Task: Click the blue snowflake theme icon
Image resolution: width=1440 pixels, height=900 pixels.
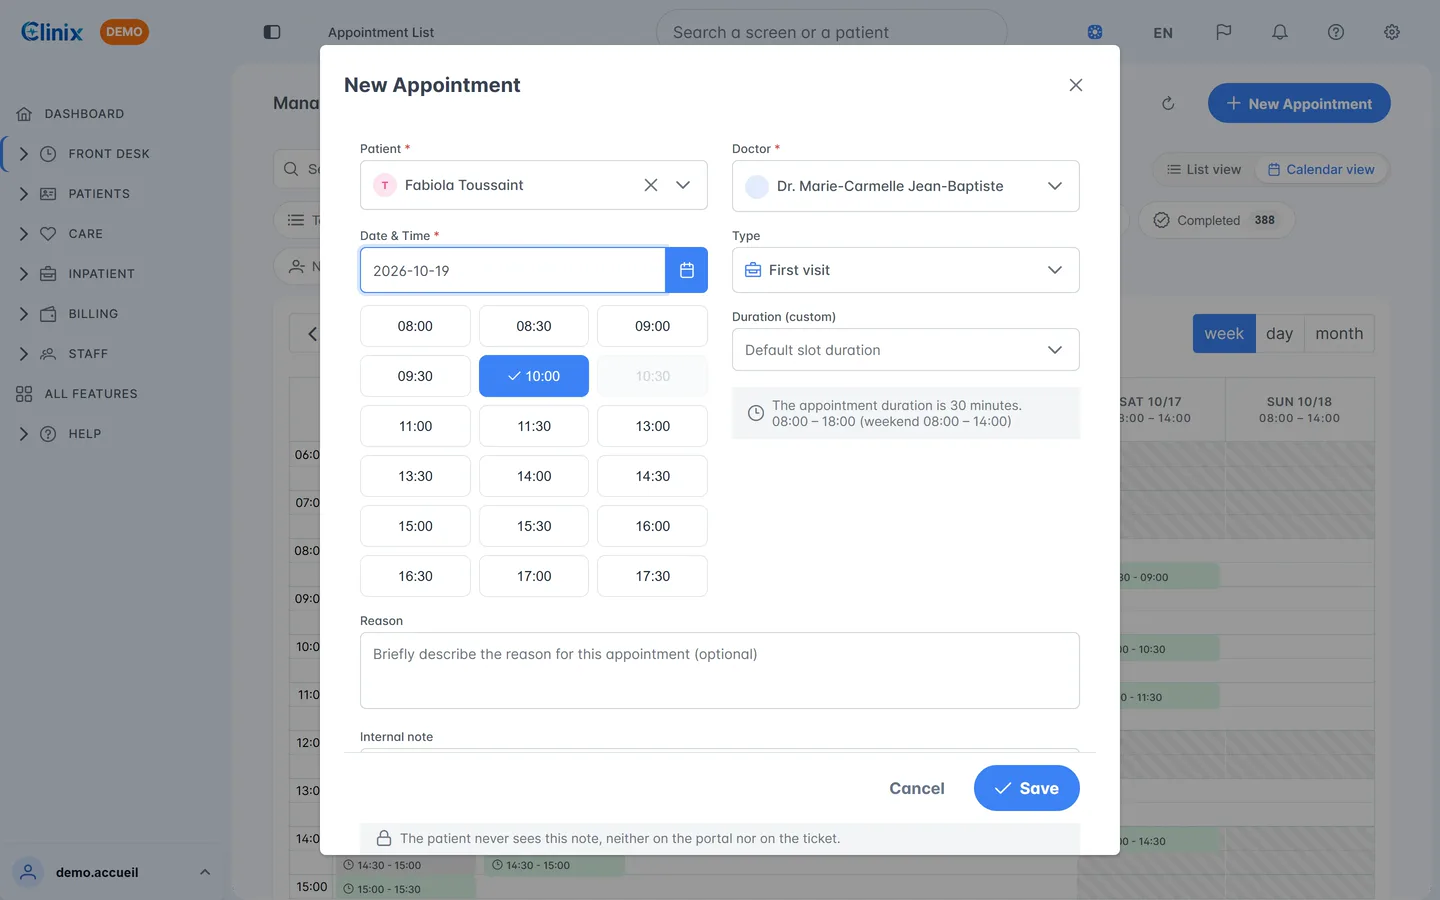Action: click(1095, 32)
